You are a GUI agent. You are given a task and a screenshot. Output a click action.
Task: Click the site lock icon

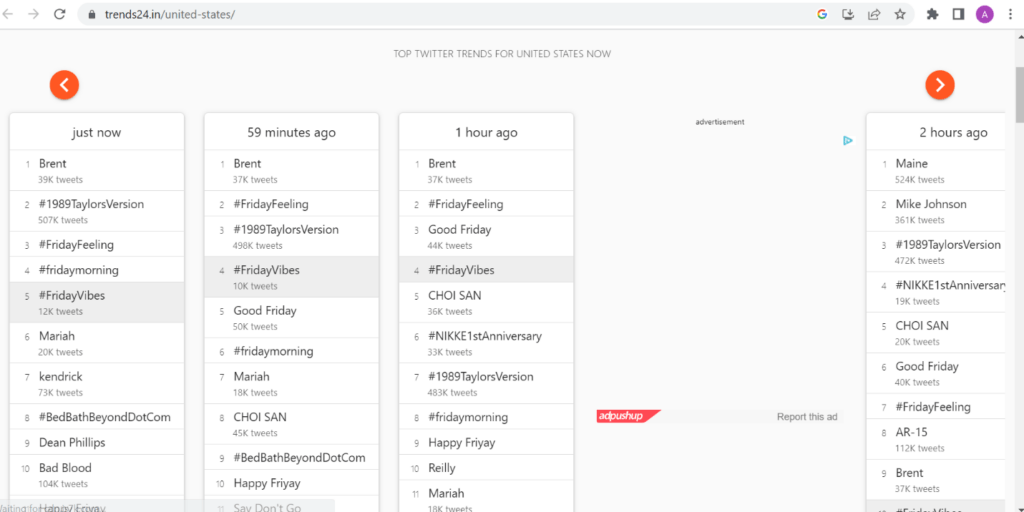91,14
